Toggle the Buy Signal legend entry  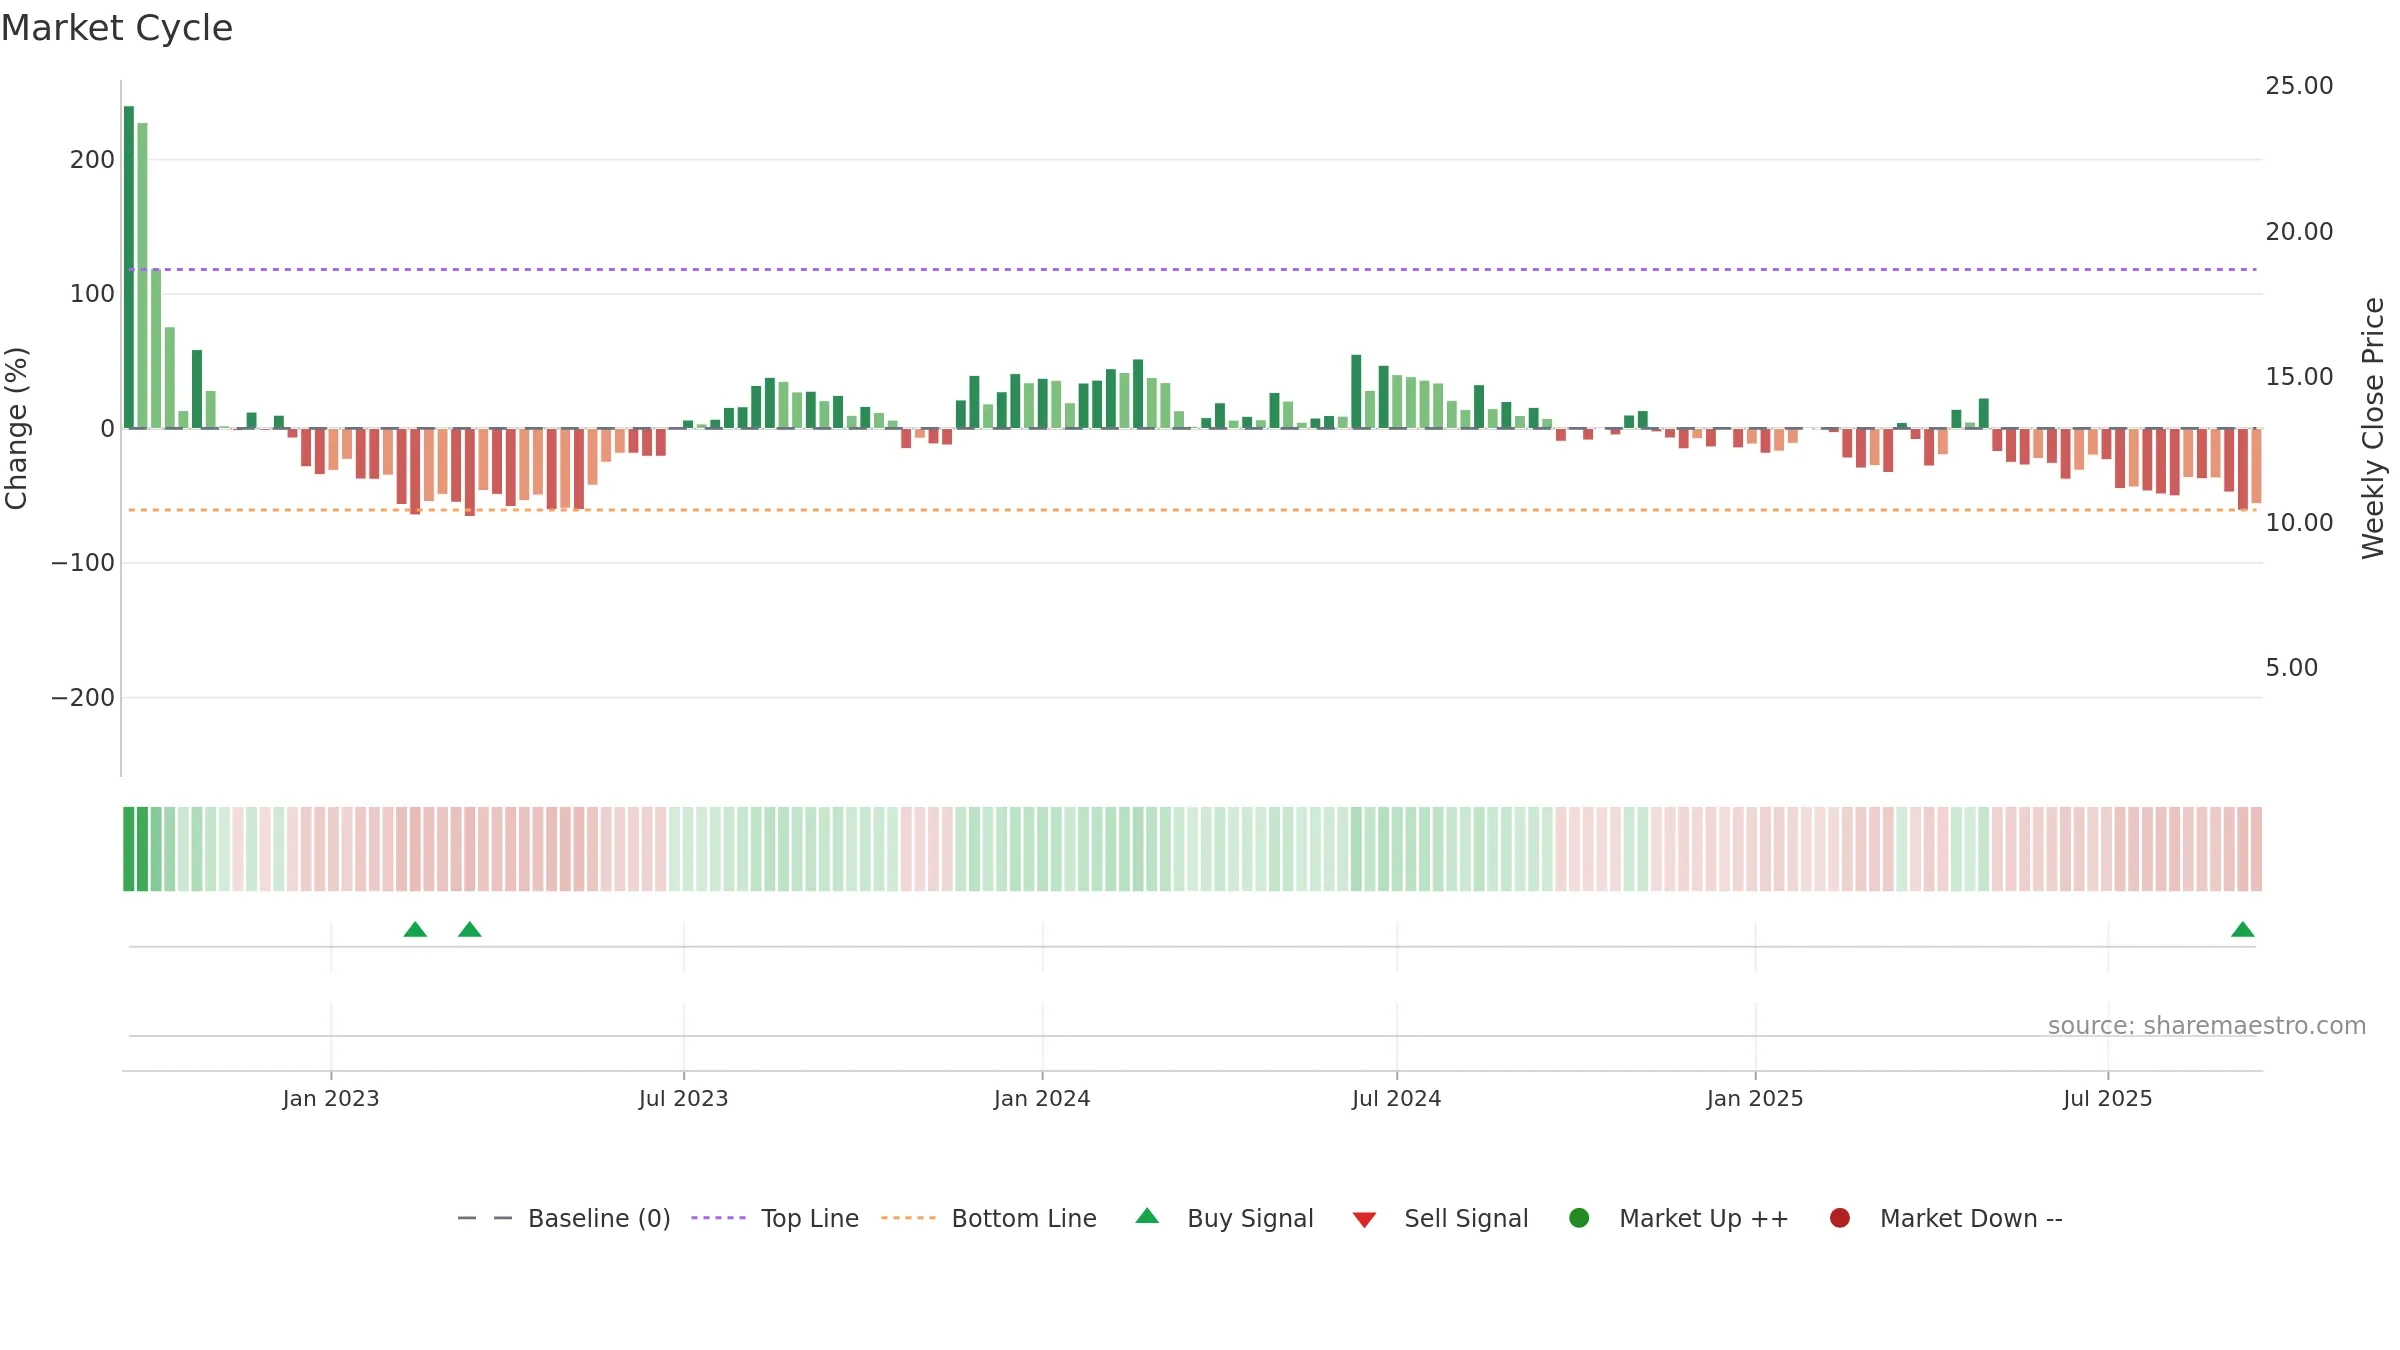[x=1224, y=1218]
